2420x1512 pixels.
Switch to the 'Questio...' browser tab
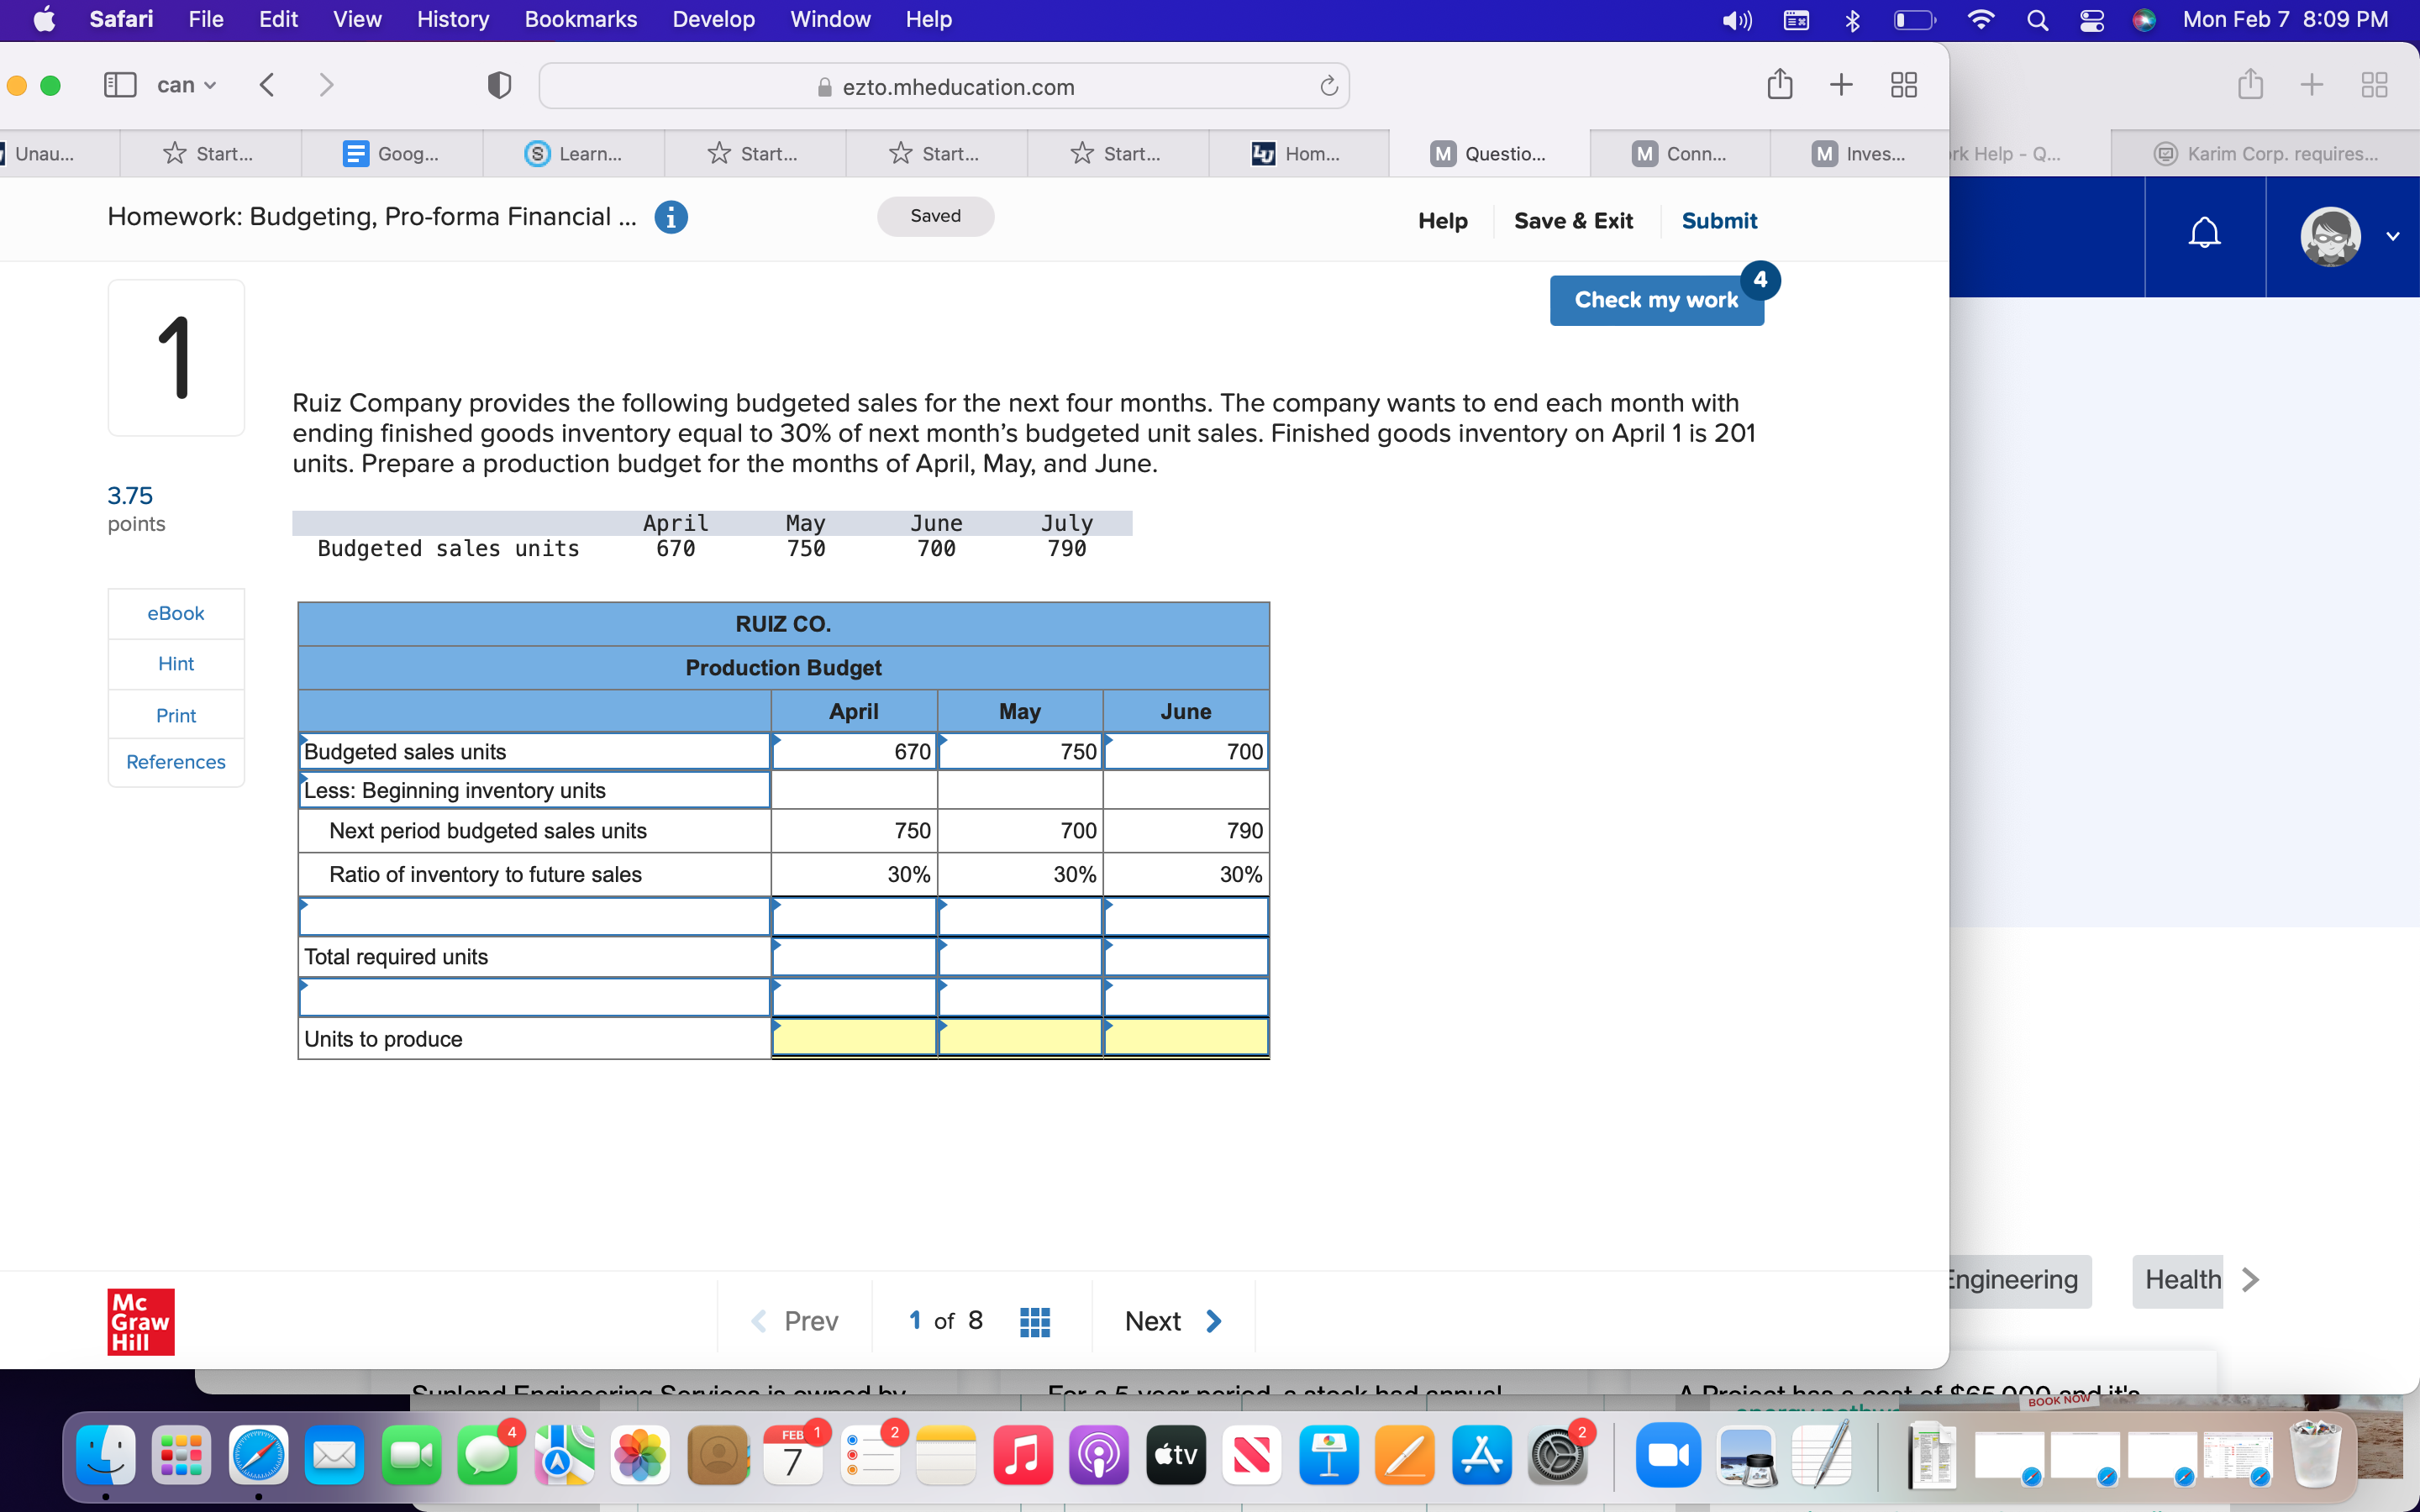tap(1488, 153)
